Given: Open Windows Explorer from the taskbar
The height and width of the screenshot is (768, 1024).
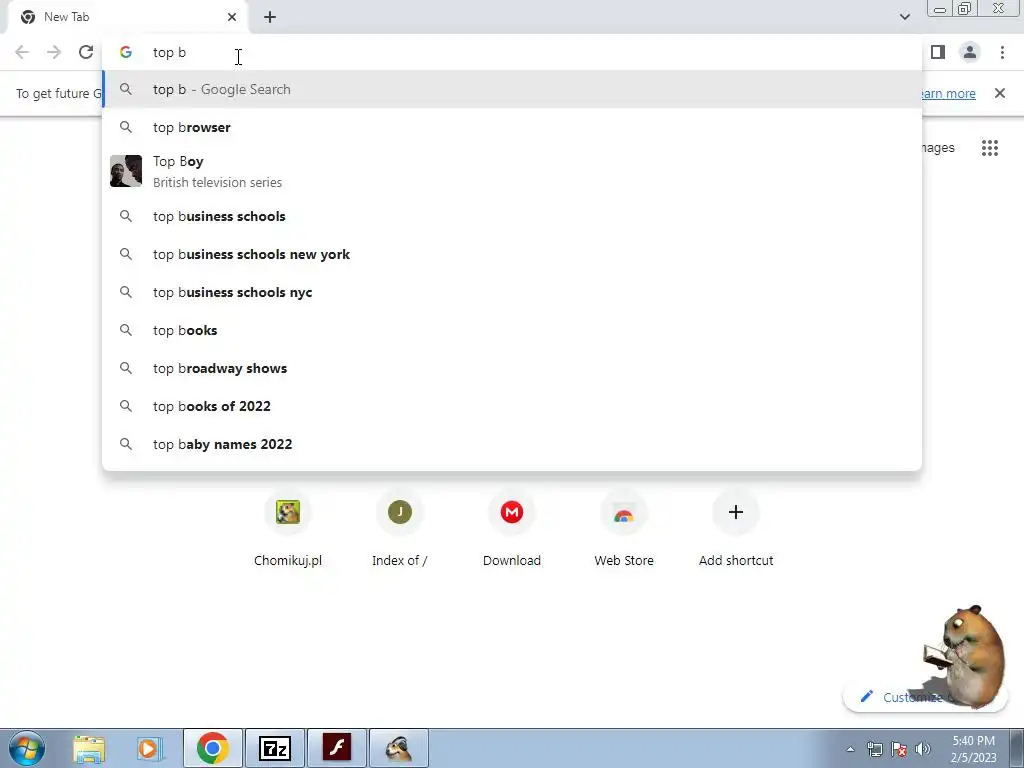Looking at the screenshot, I should (89, 748).
